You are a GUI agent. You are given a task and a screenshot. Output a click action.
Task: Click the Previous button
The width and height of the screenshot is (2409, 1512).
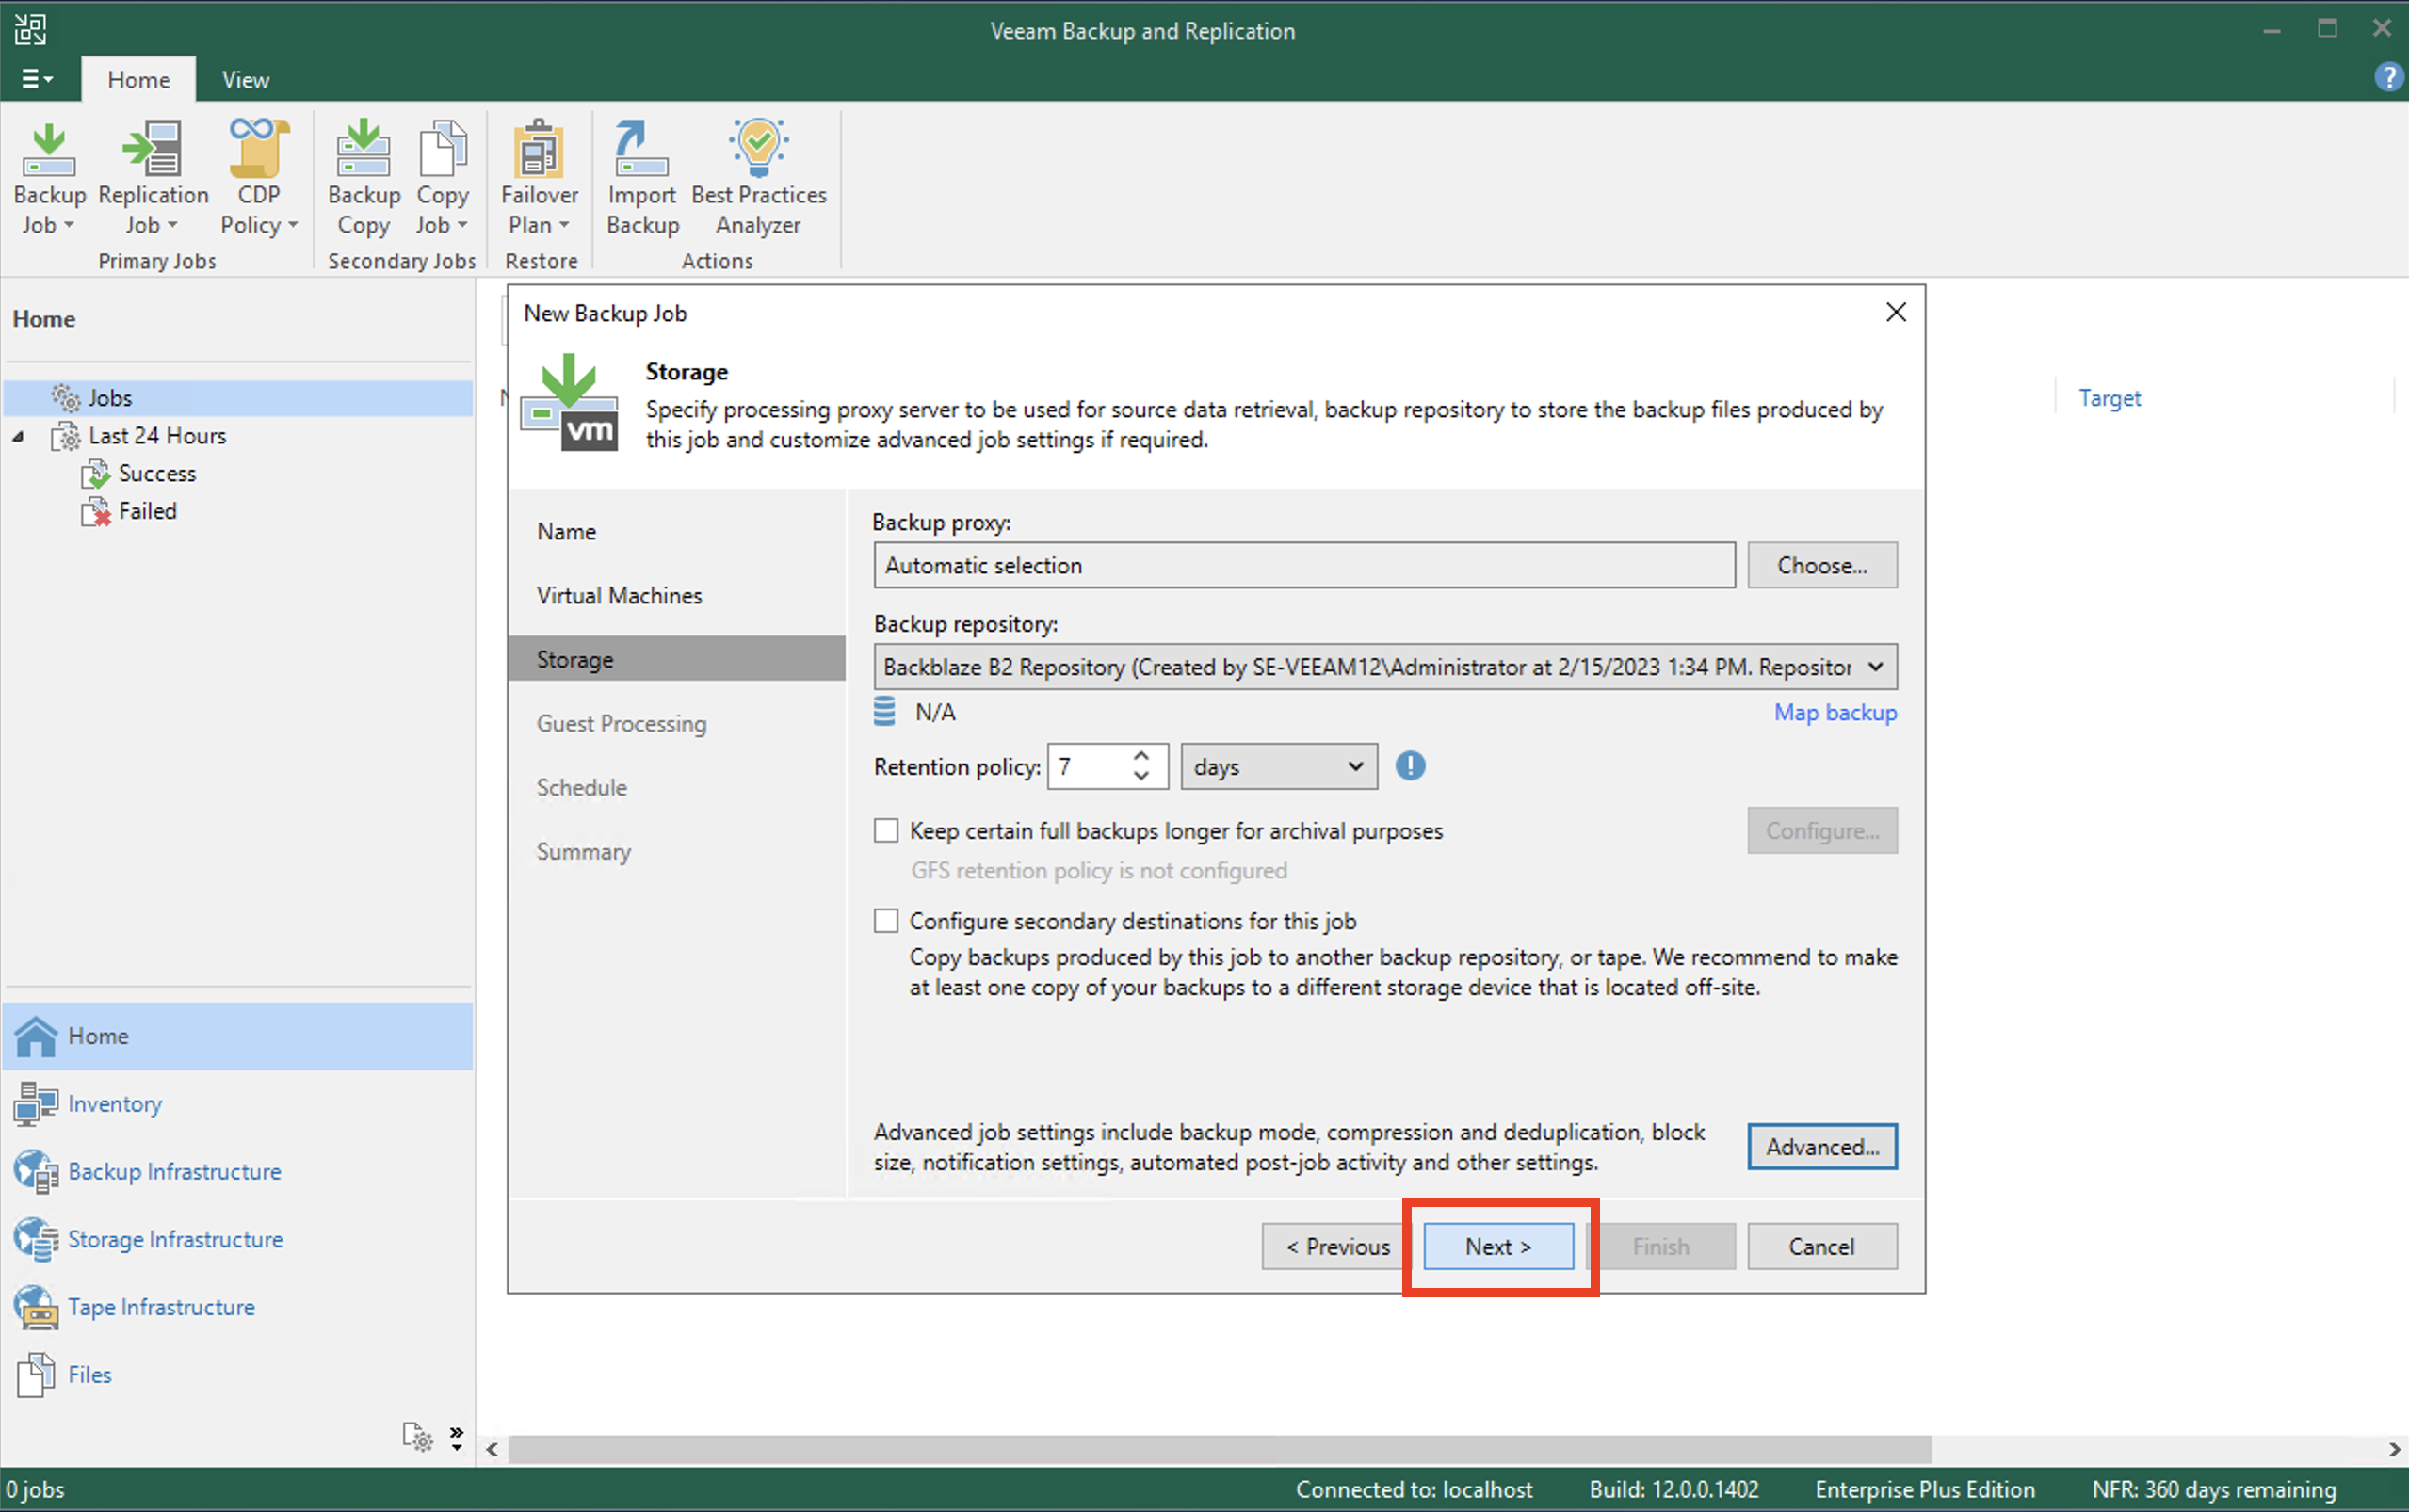tap(1336, 1247)
